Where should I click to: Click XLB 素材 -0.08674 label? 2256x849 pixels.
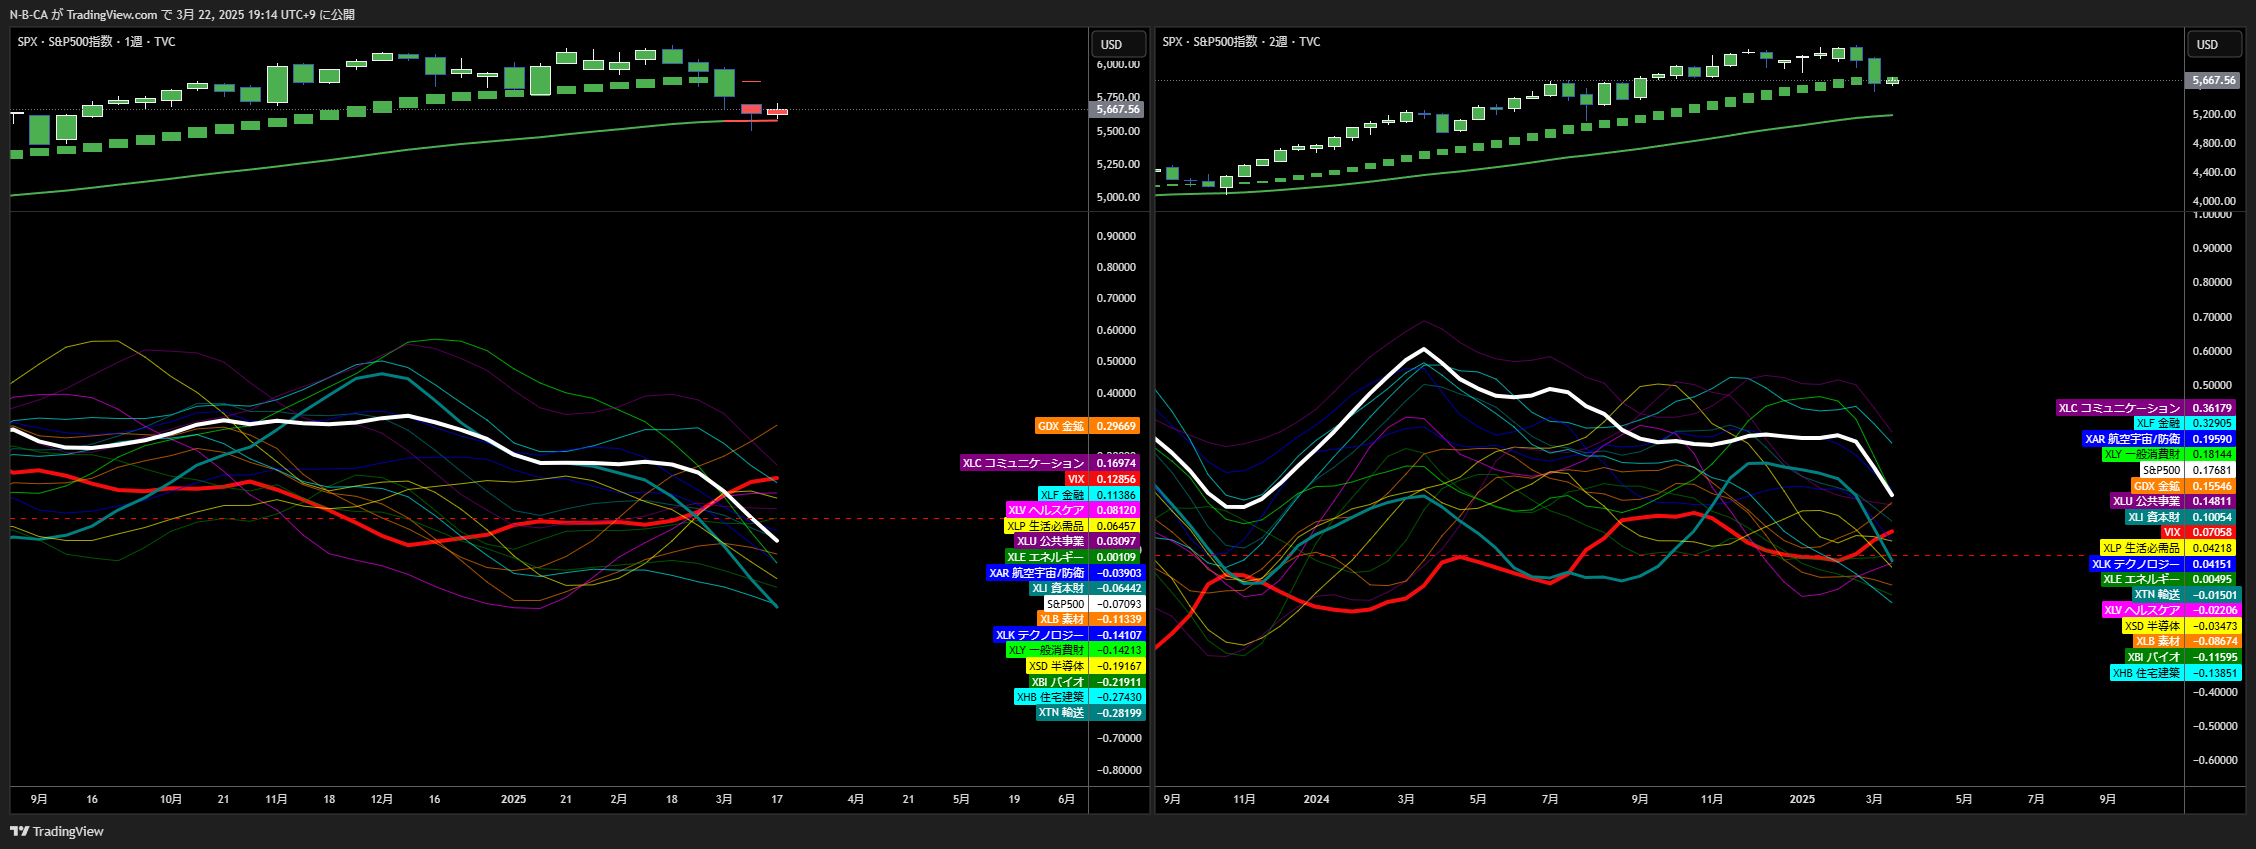tap(2186, 641)
